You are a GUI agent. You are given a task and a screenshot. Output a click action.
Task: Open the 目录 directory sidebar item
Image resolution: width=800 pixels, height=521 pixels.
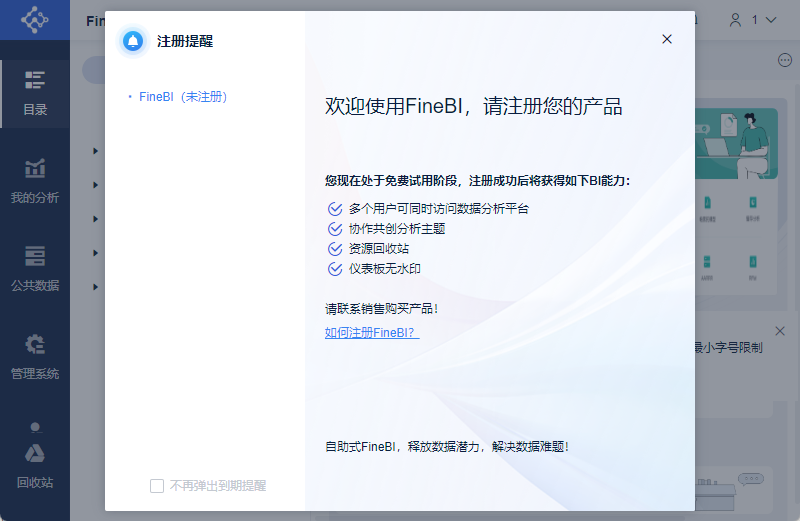click(x=35, y=94)
